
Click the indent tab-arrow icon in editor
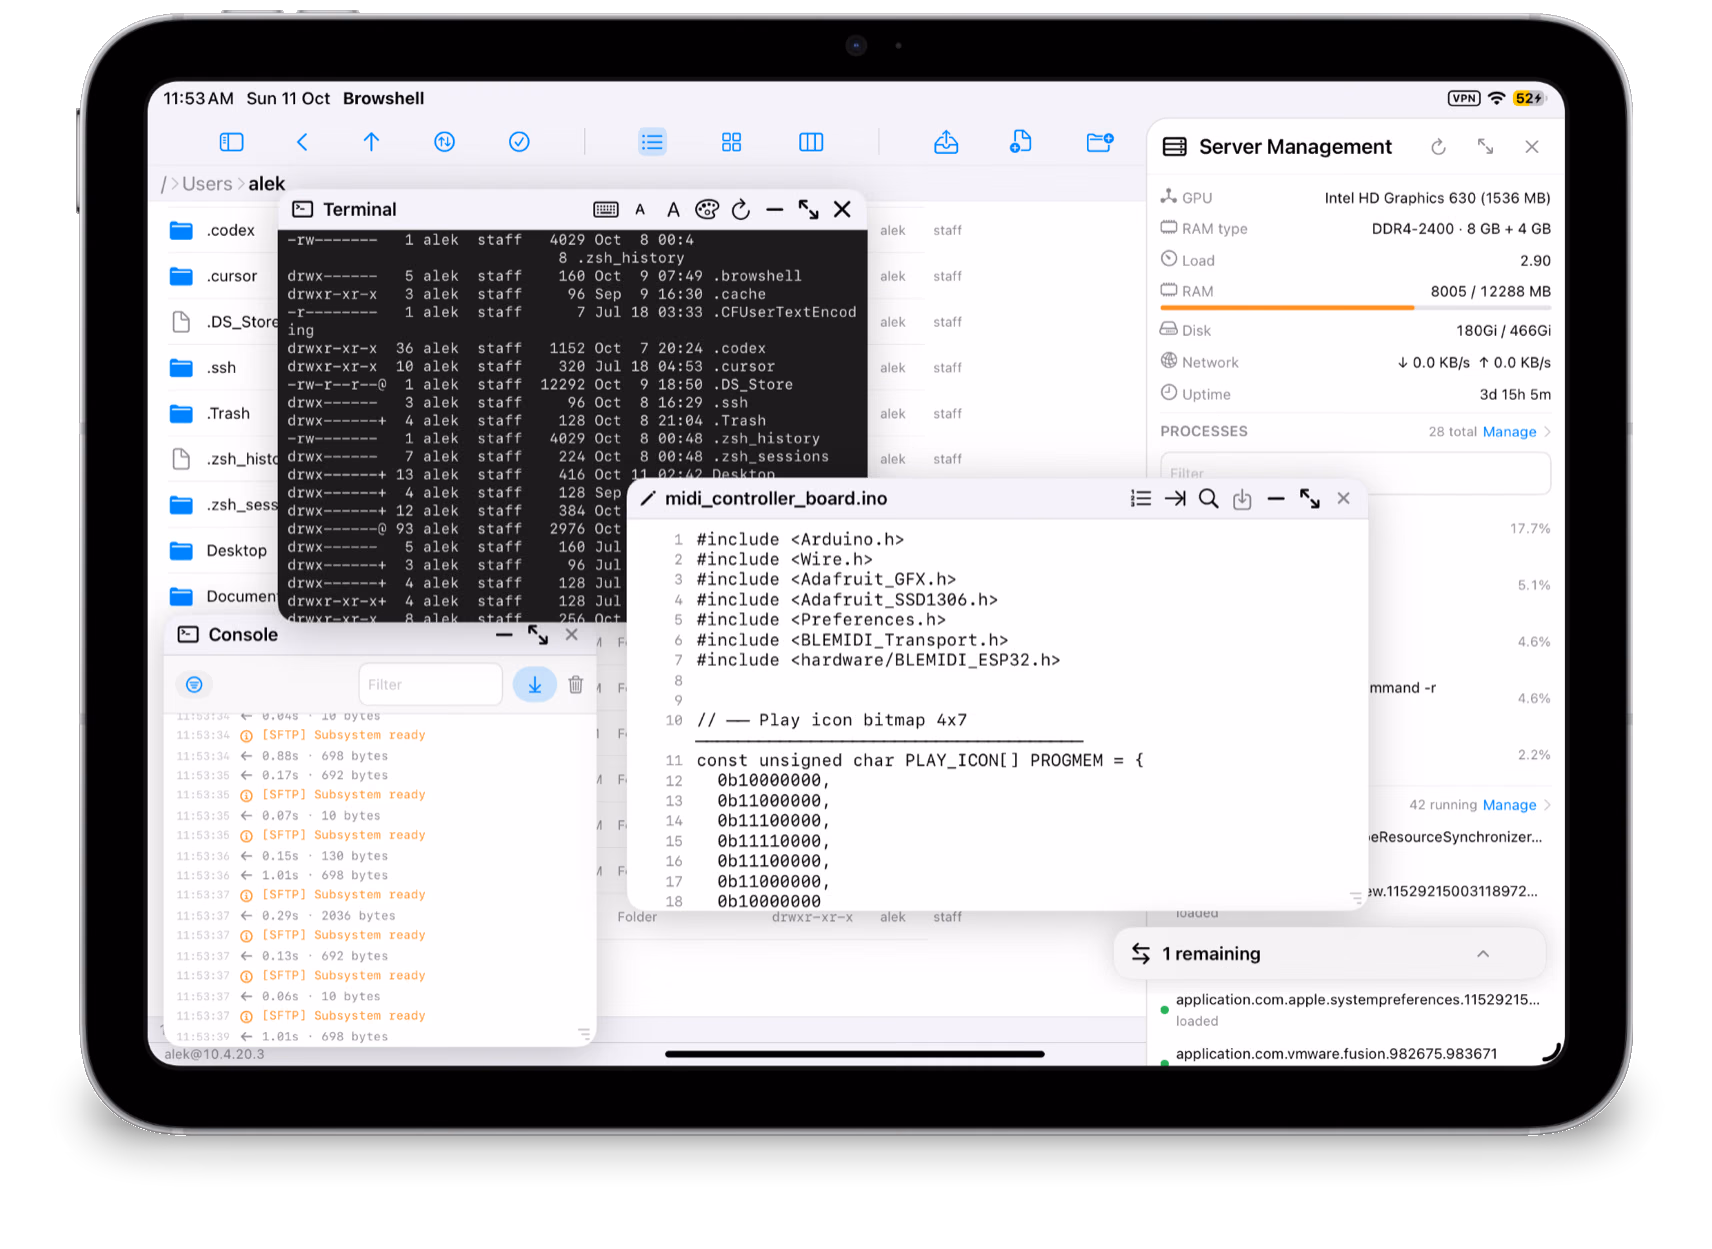tap(1175, 498)
